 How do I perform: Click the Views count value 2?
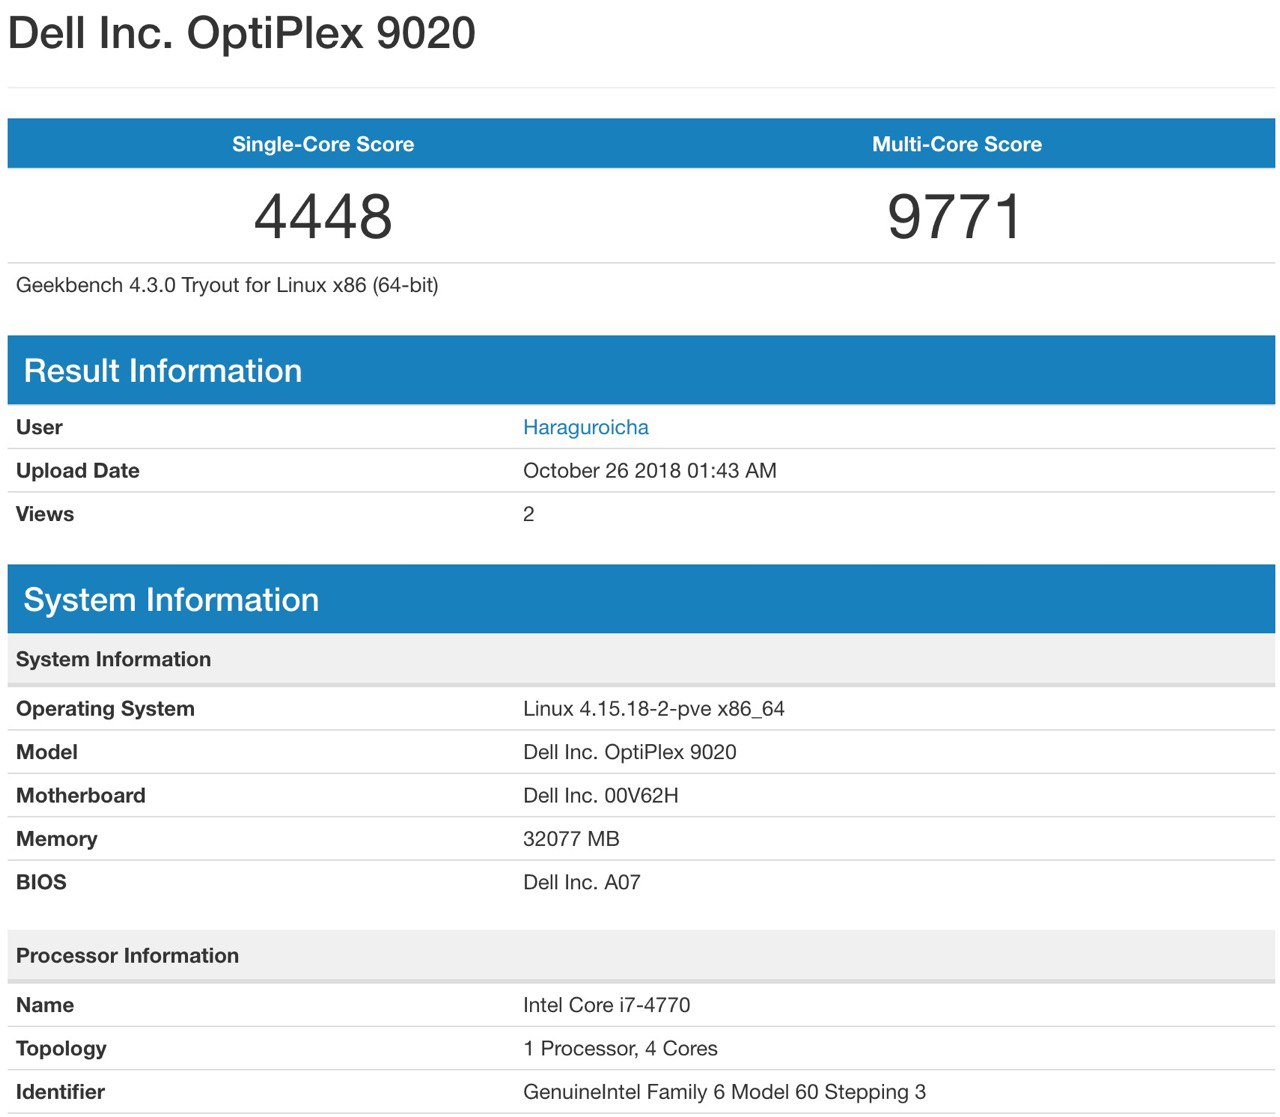(529, 514)
